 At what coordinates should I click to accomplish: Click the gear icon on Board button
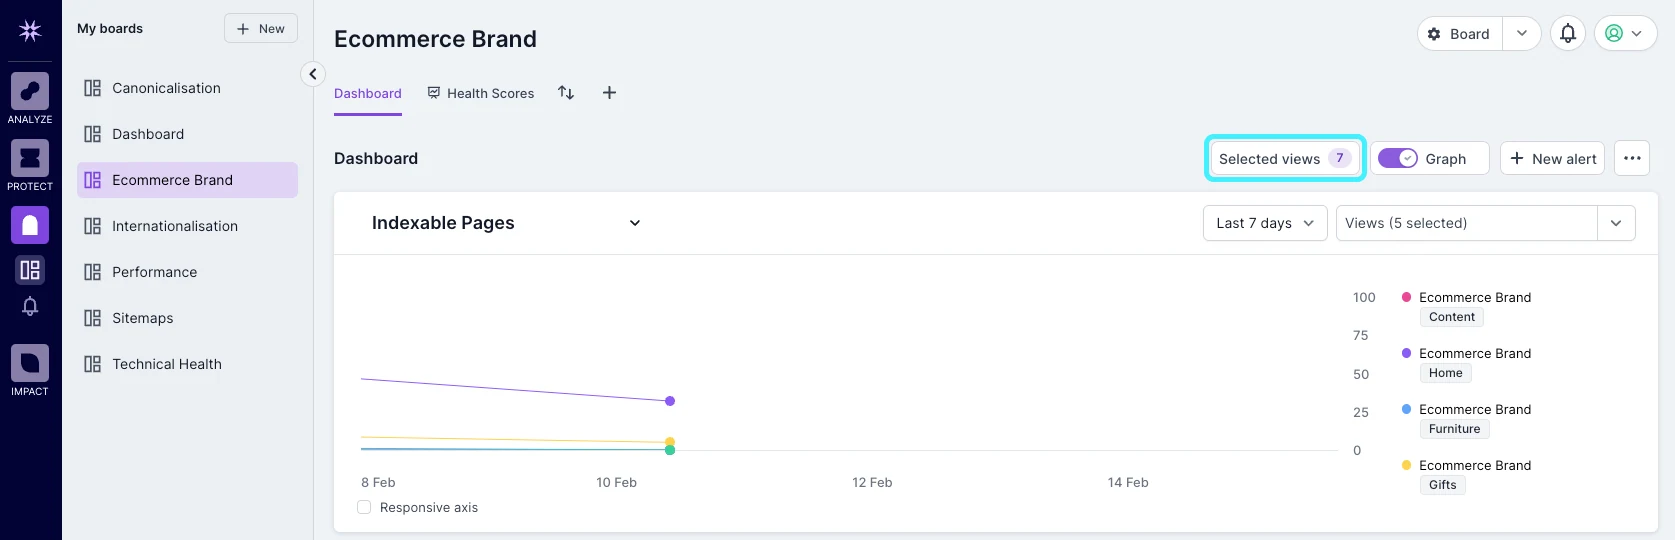(1434, 34)
